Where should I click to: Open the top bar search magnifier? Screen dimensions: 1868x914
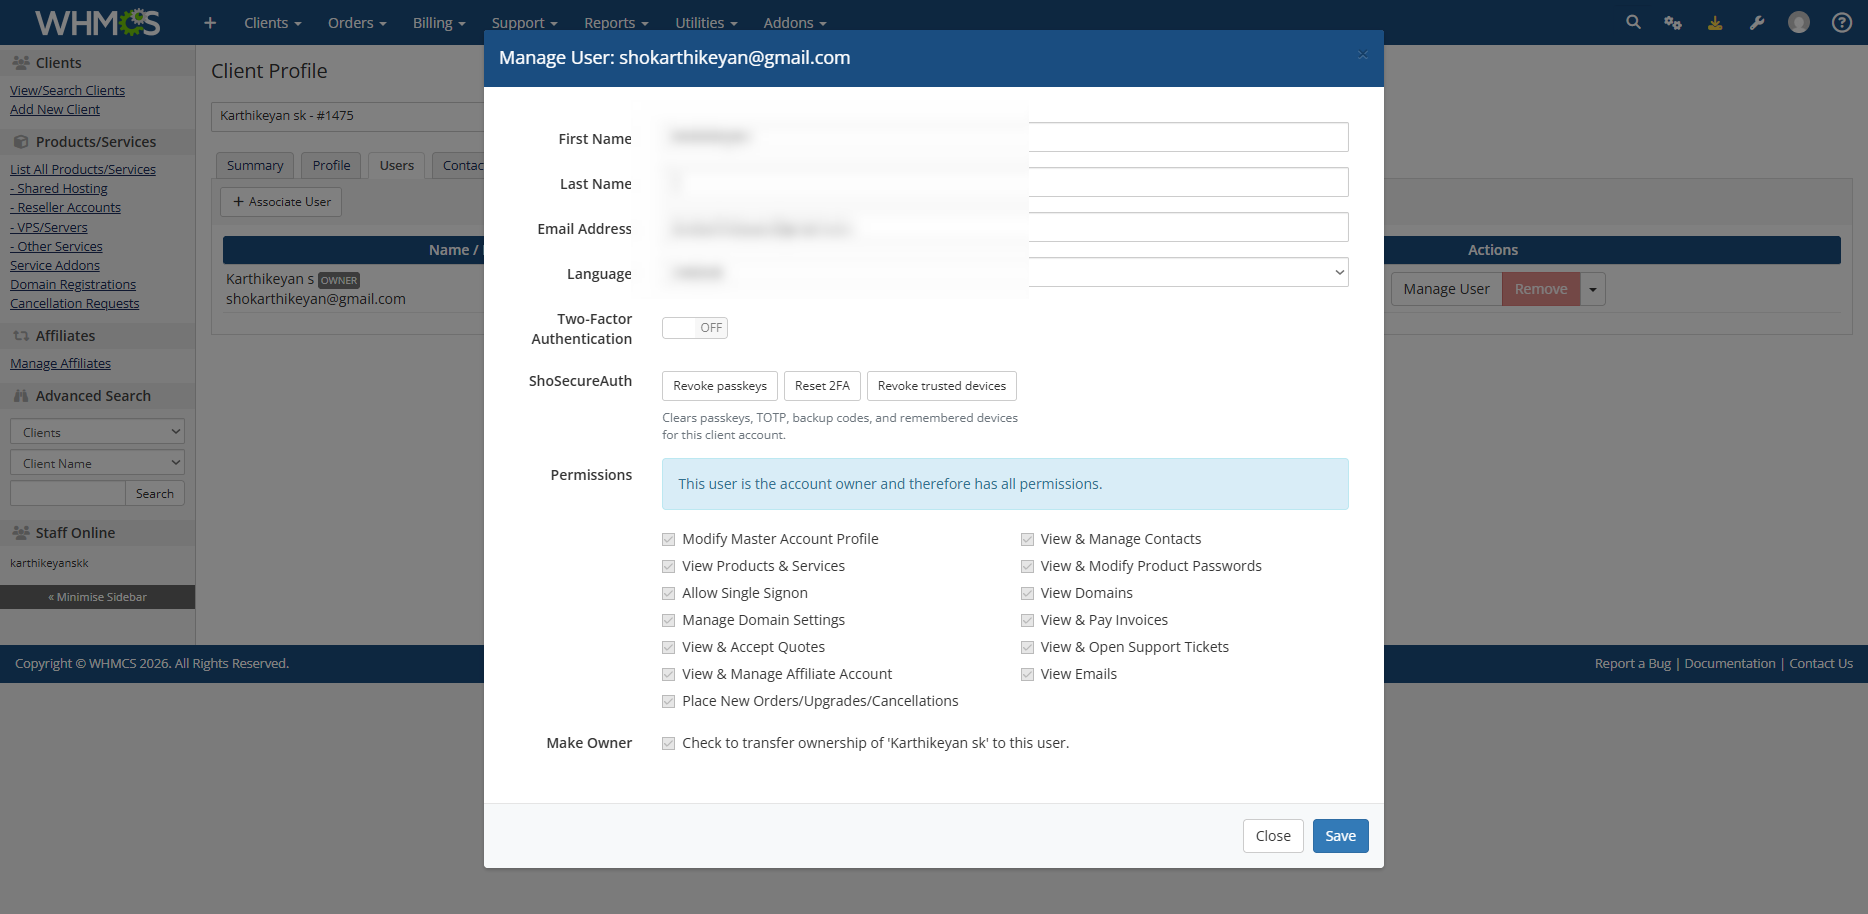[1633, 22]
